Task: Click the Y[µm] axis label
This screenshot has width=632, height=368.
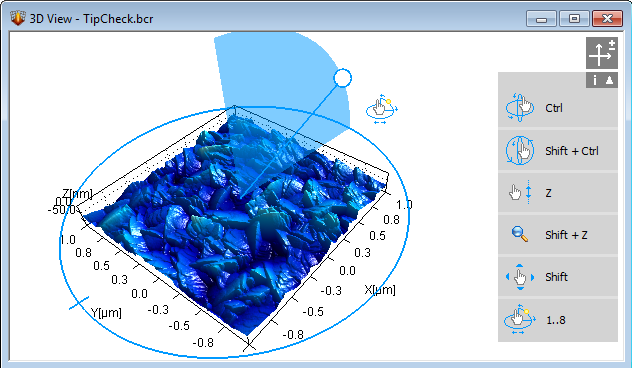Action: 106,312
